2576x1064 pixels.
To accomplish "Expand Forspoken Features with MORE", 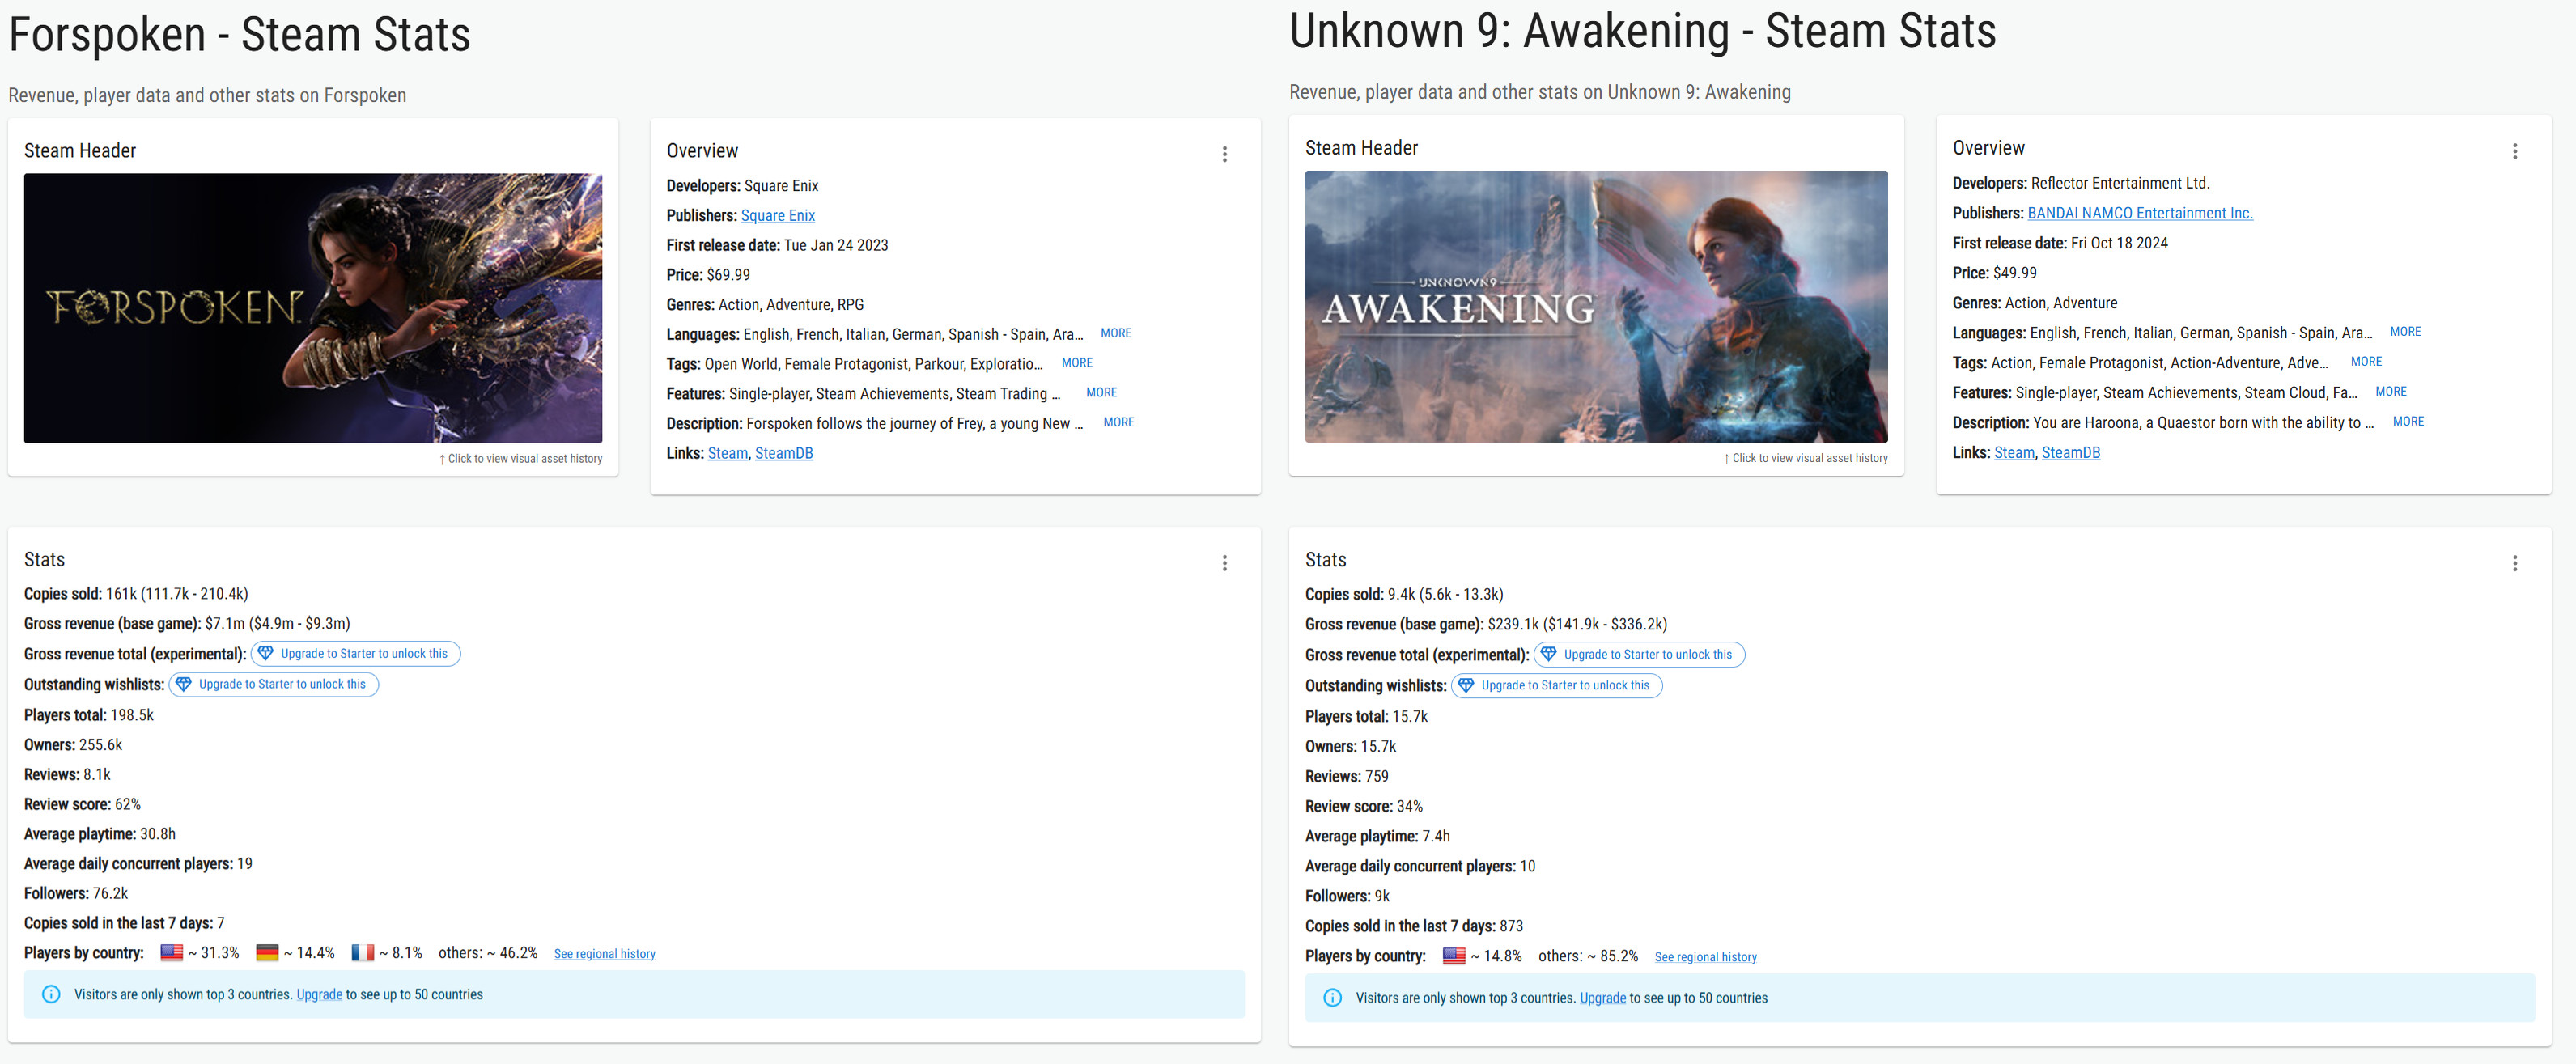I will click(1101, 393).
